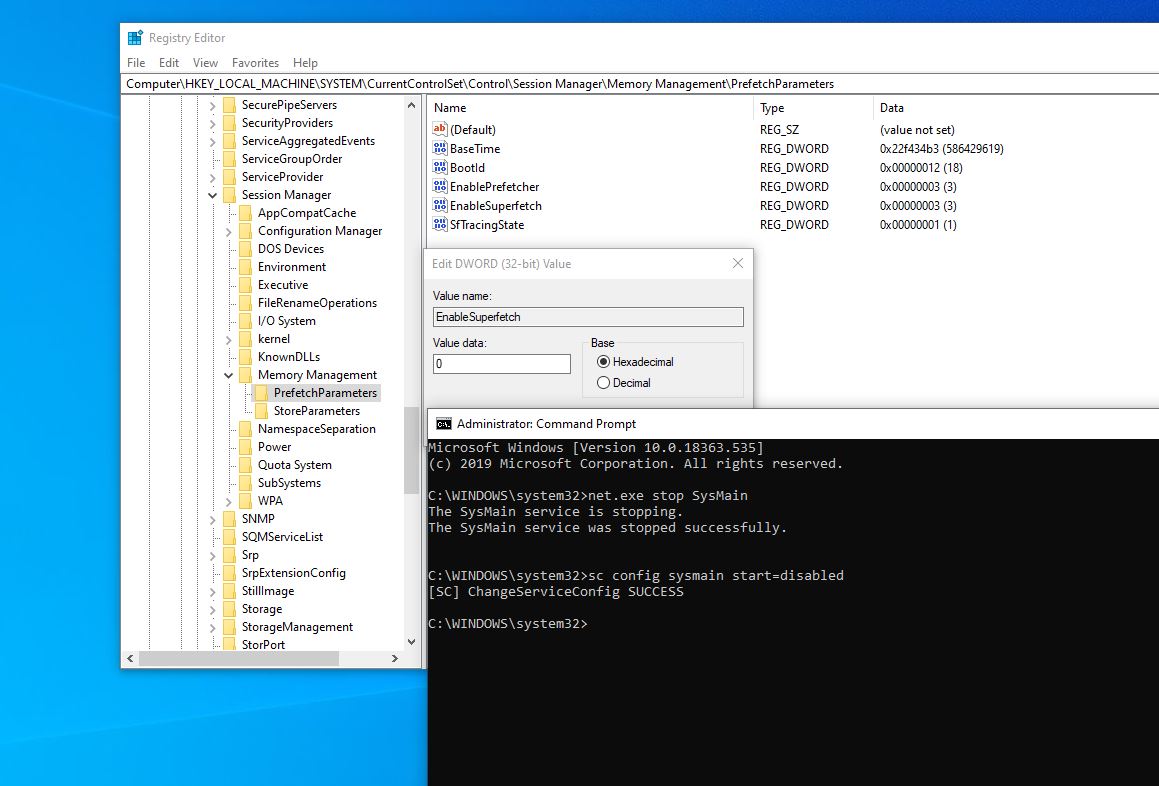Screen dimensions: 1159x786
Task: Click the Command Prompt icon in its title bar
Action: pyautogui.click(x=444, y=424)
